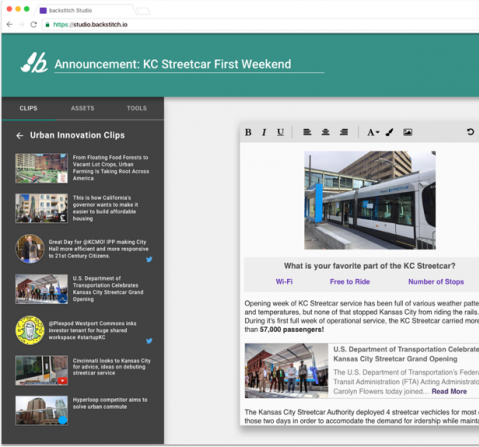Click 'U.S. Department of Transportation' sidebar clip title
The width and height of the screenshot is (479, 447).
(108, 289)
